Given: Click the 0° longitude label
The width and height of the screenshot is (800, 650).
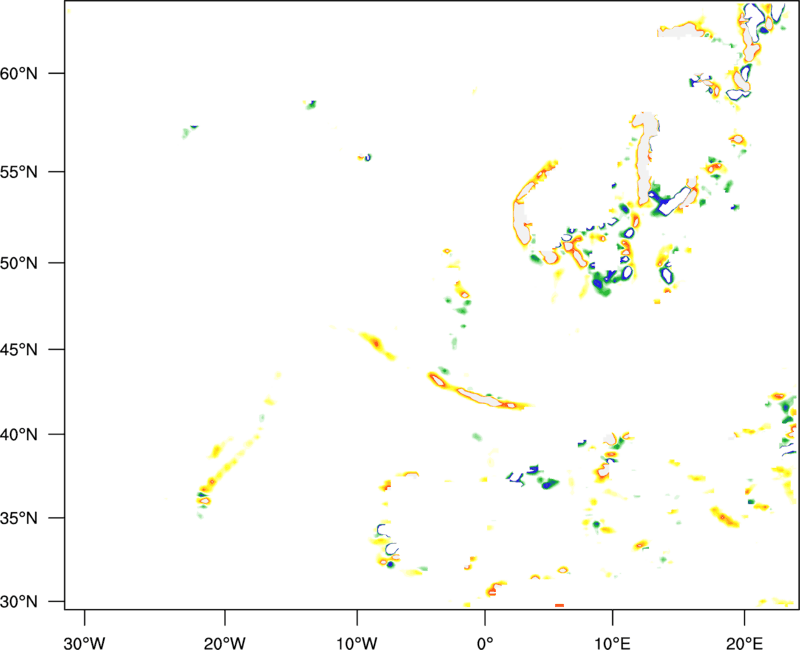Looking at the screenshot, I should click(485, 643).
